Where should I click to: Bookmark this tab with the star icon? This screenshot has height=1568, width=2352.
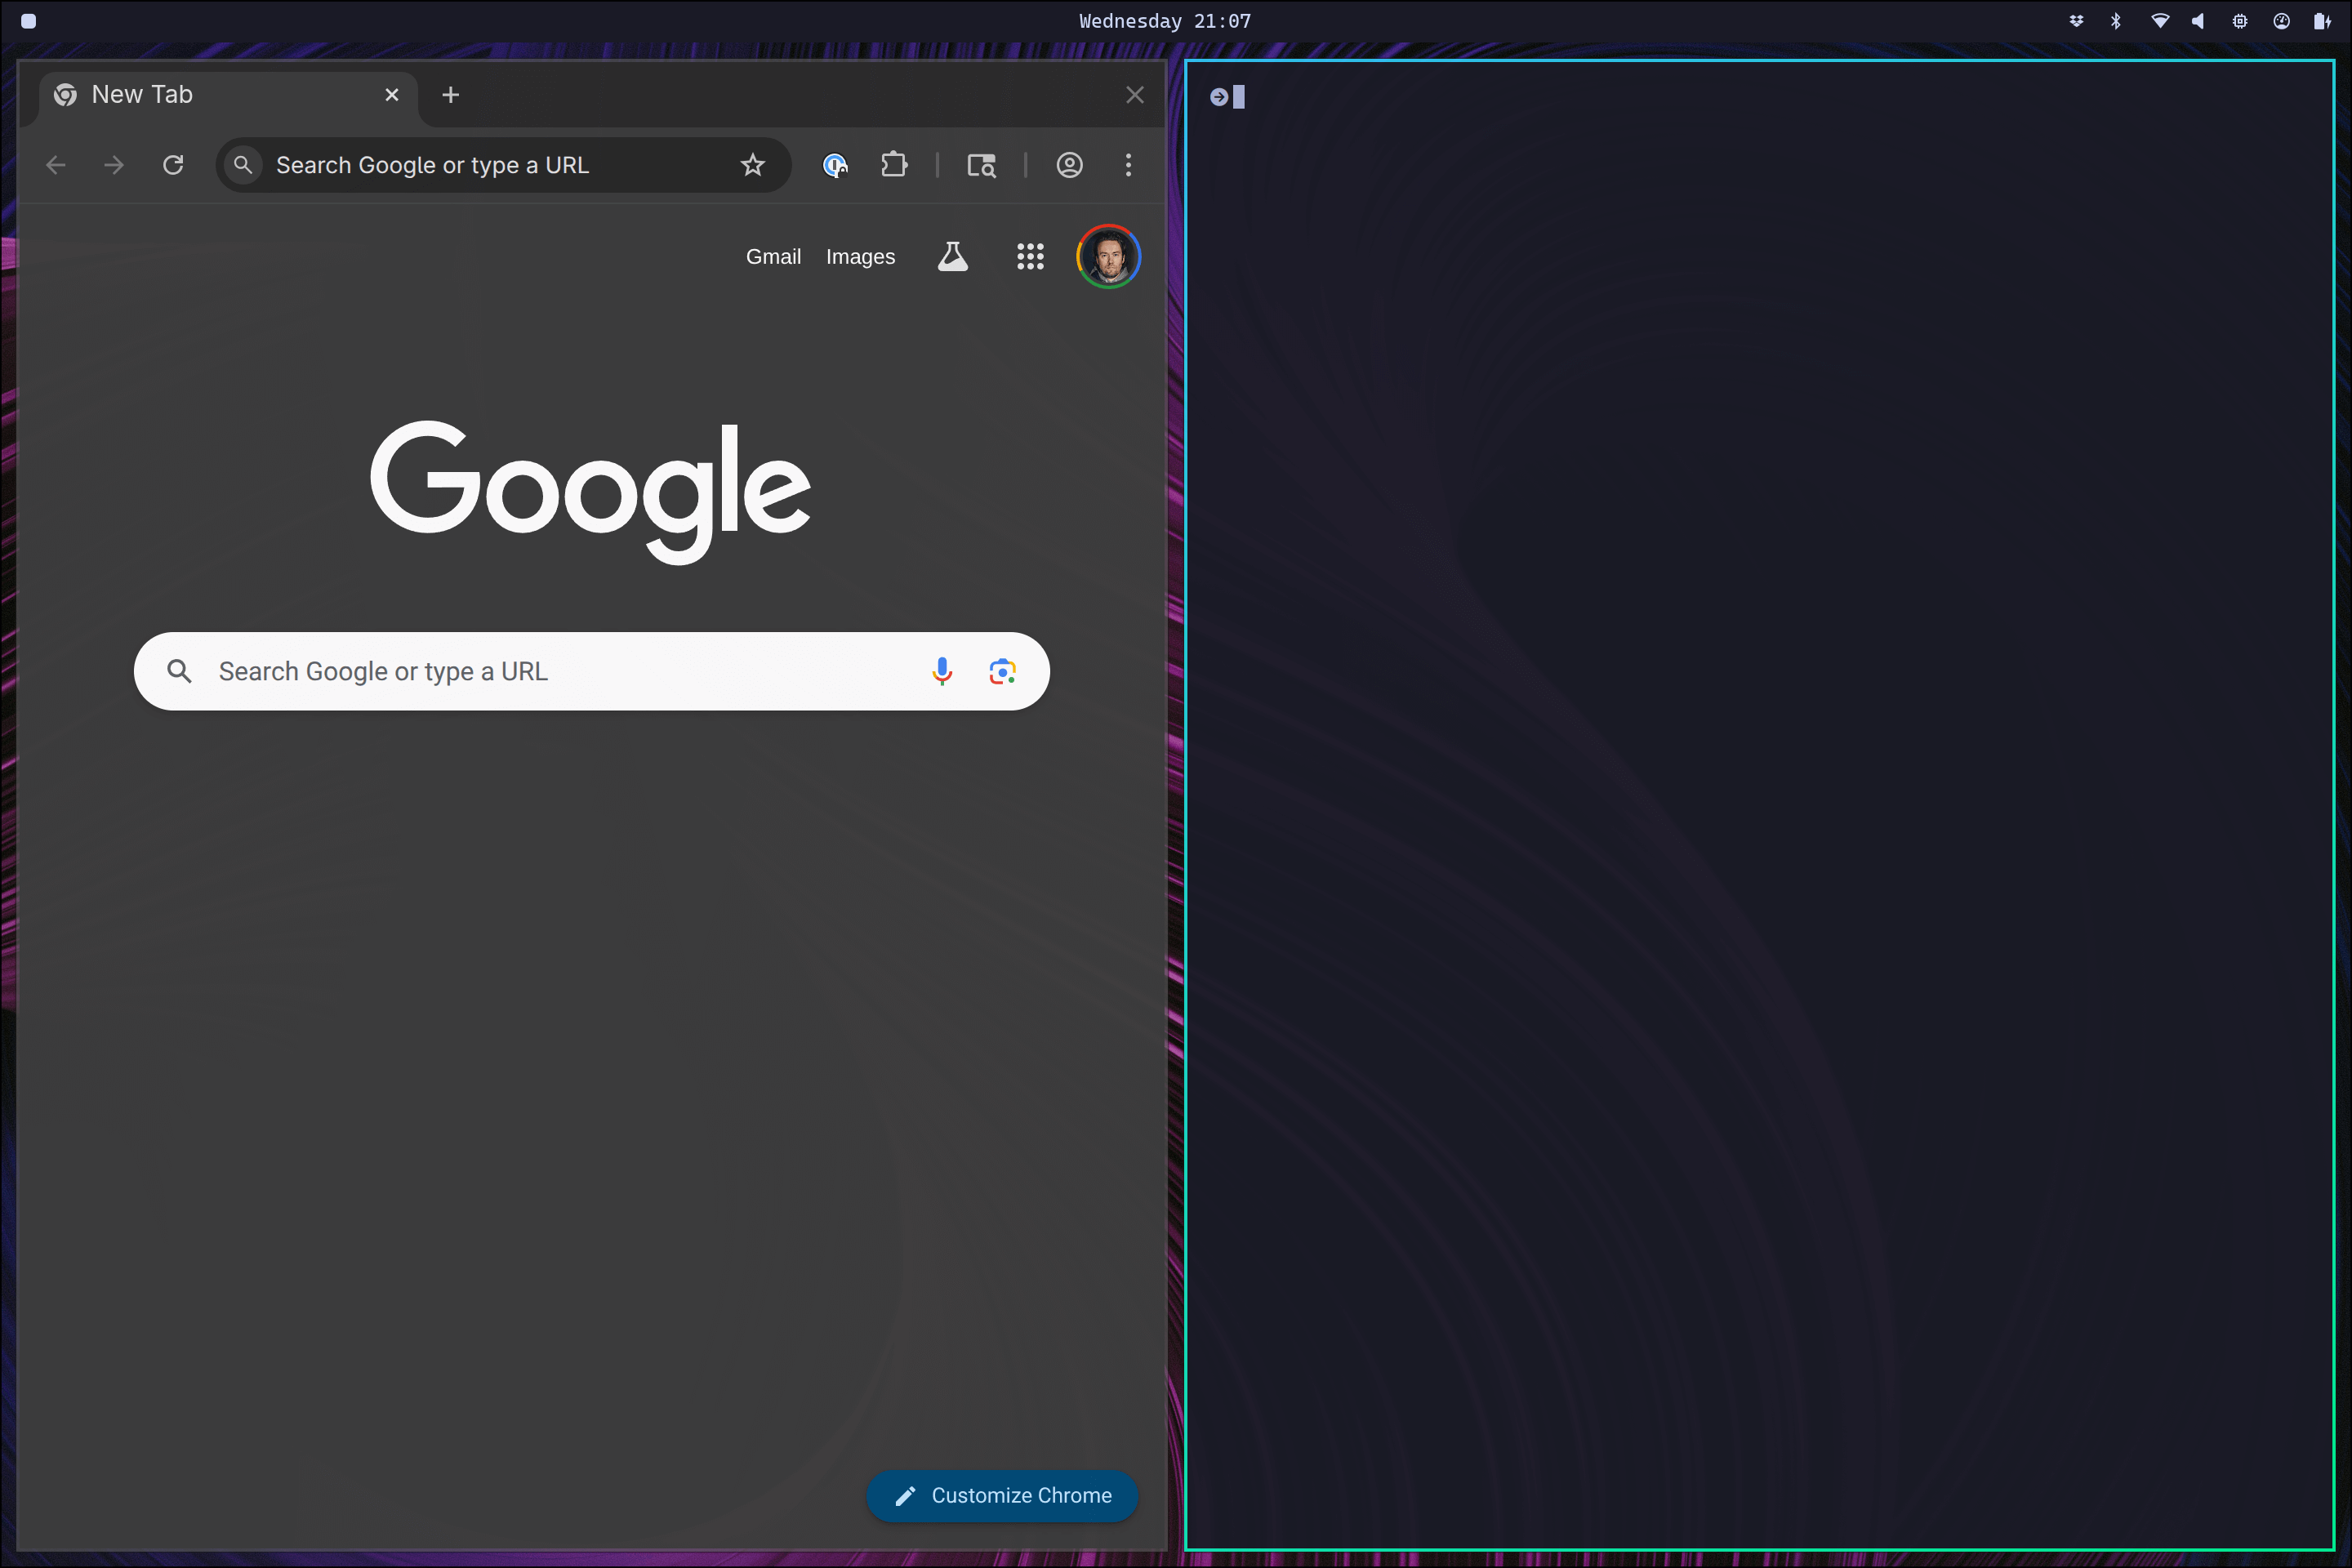coord(753,165)
